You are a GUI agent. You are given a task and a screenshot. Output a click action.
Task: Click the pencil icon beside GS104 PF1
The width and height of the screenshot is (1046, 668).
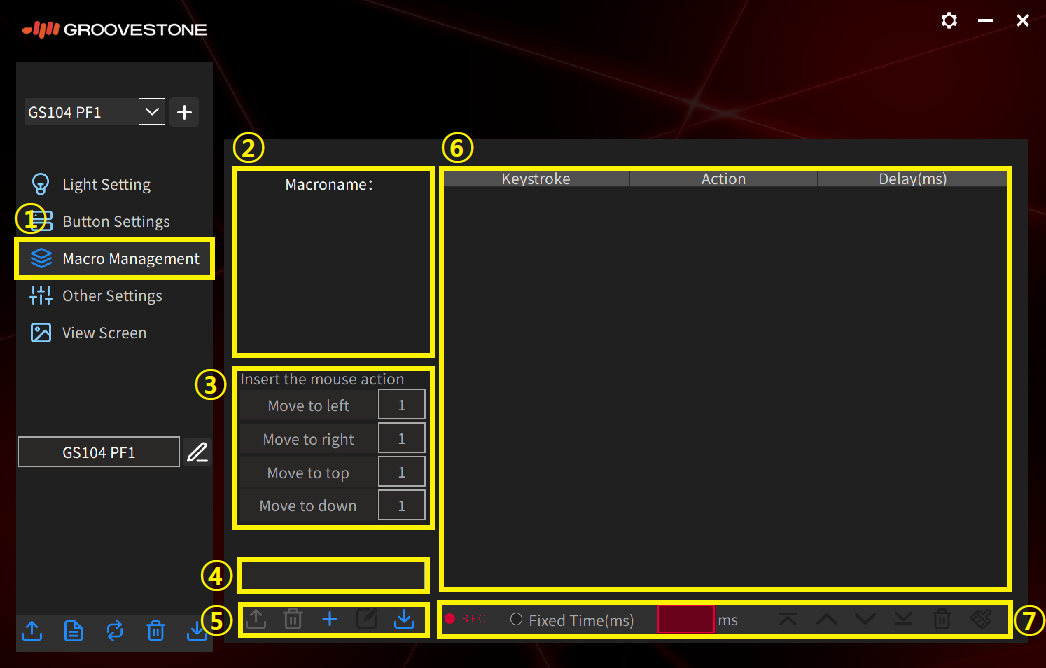(x=198, y=452)
